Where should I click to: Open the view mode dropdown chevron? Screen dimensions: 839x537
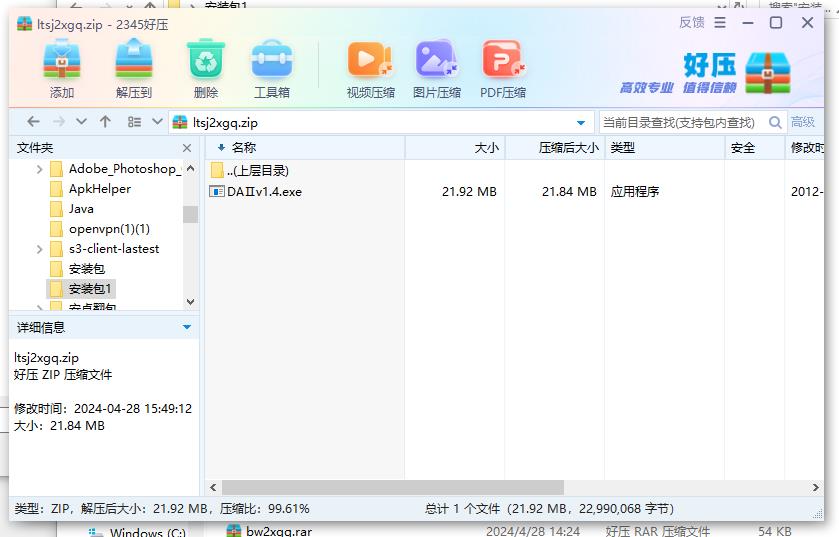[157, 122]
